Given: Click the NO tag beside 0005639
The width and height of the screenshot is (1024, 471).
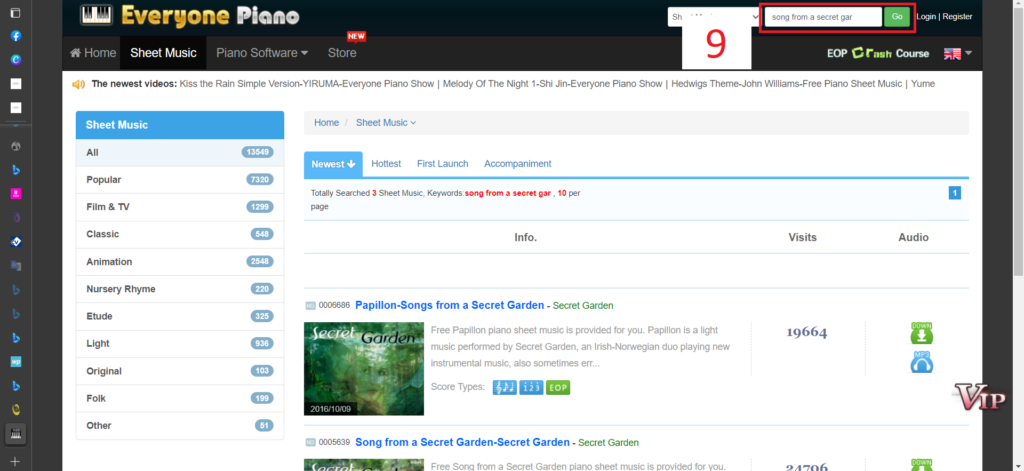Looking at the screenshot, I should tap(310, 443).
